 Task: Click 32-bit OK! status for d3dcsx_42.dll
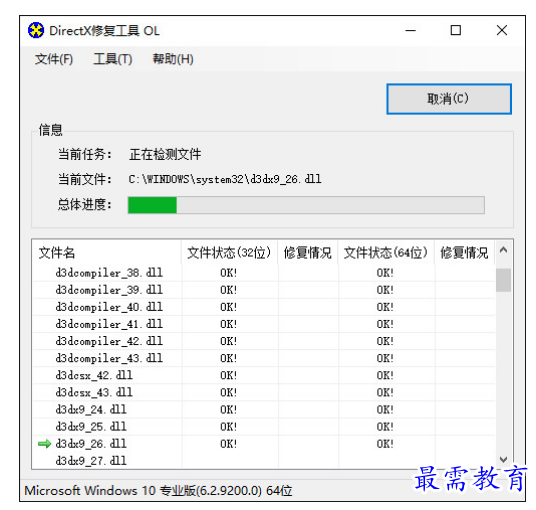pos(229,375)
